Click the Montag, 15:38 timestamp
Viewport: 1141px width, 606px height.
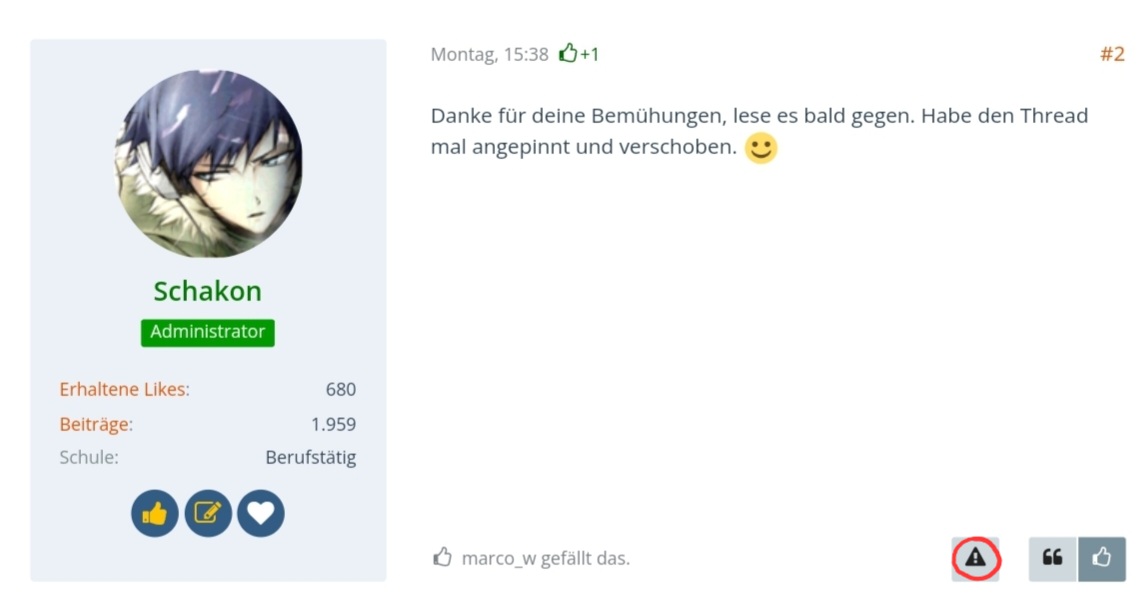tap(490, 55)
